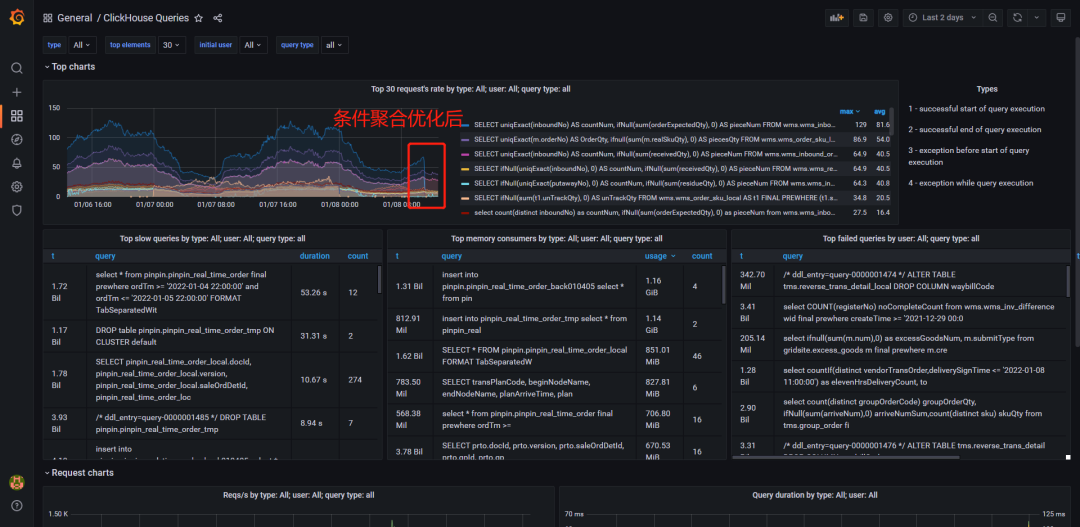This screenshot has height=527, width=1080.
Task: Open the user avatar profile icon
Action: click(17, 482)
